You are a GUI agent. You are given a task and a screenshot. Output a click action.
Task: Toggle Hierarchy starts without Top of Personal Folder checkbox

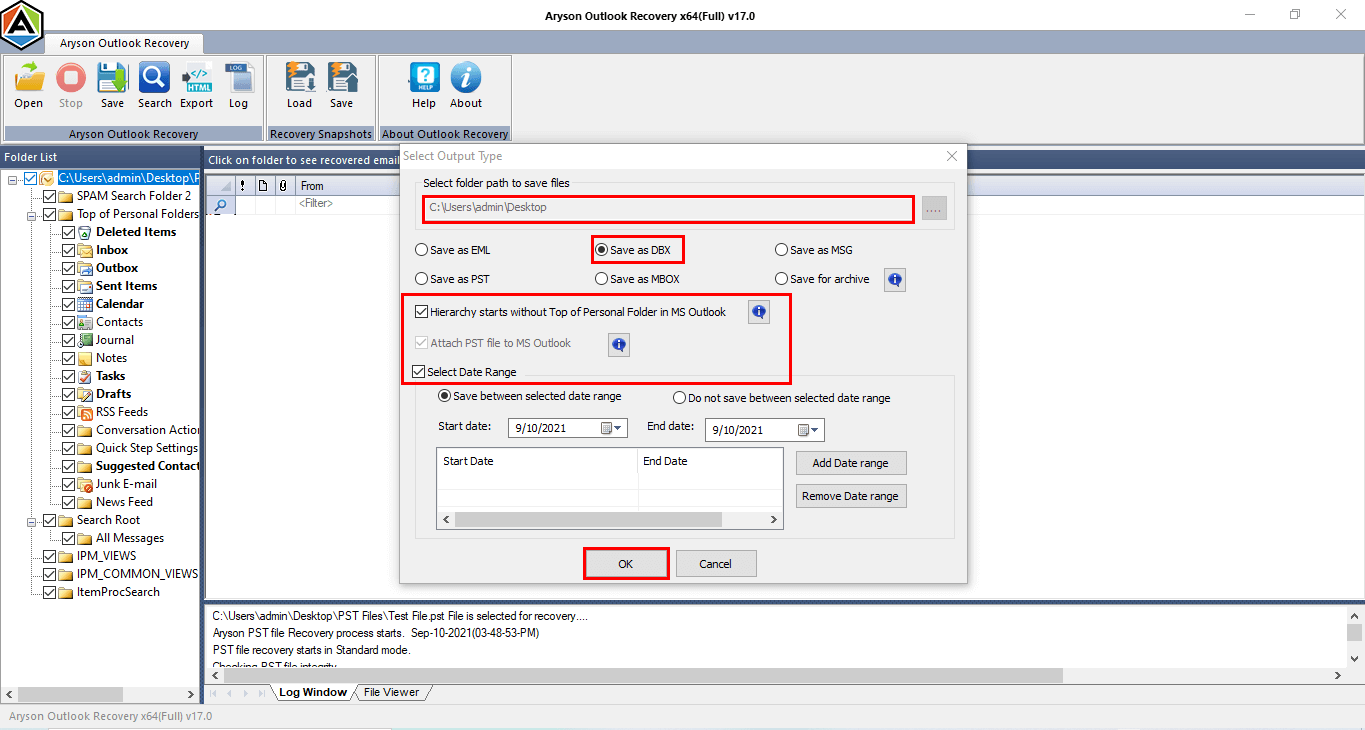(421, 312)
